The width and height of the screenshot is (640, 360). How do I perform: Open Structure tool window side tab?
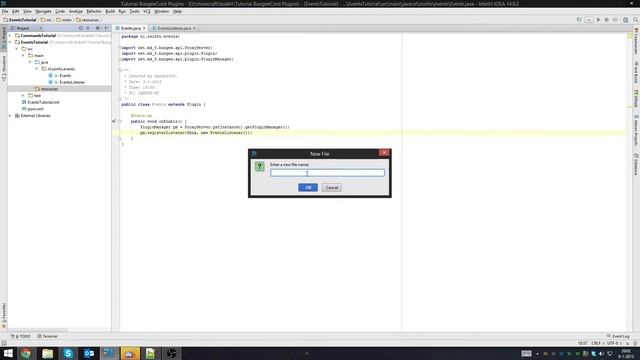point(4,69)
